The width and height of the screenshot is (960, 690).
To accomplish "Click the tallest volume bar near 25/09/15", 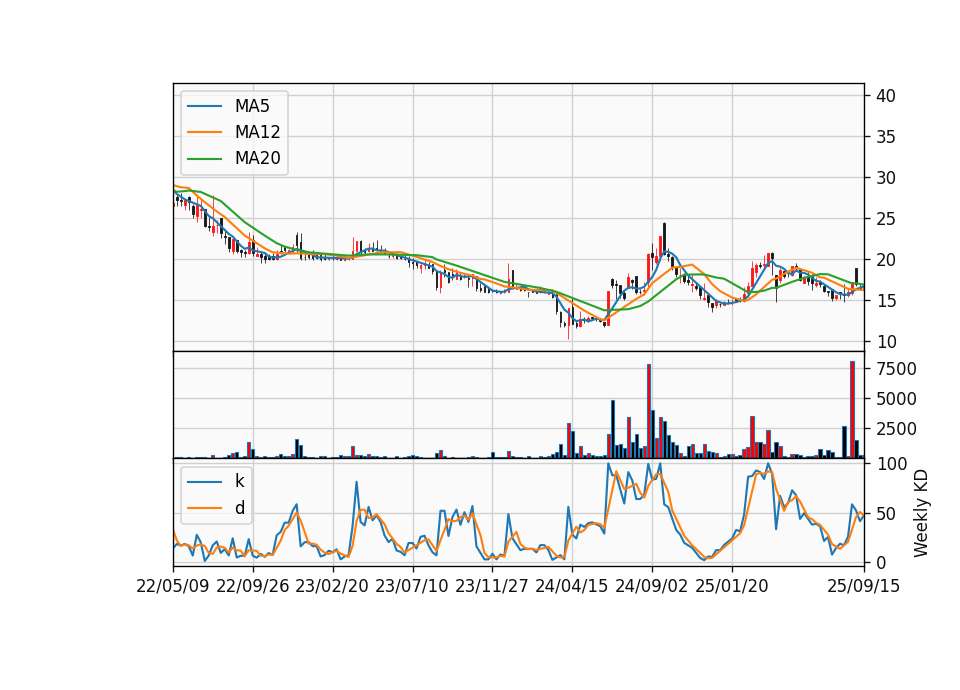I will [x=852, y=410].
